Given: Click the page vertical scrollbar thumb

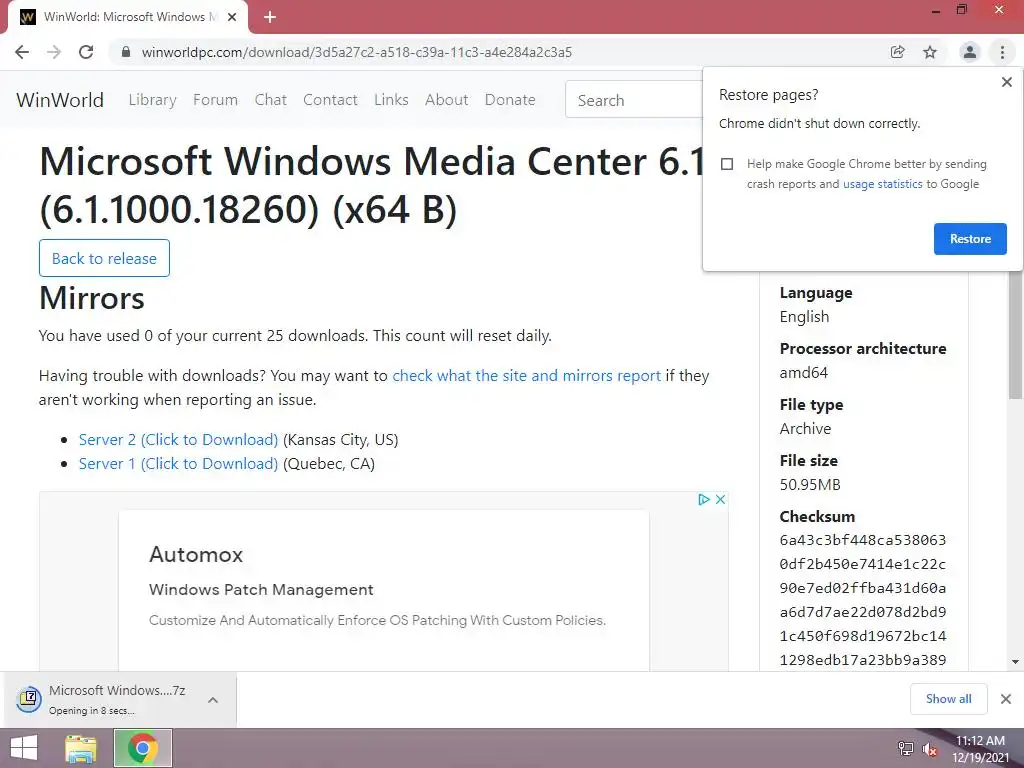Looking at the screenshot, I should (1015, 334).
